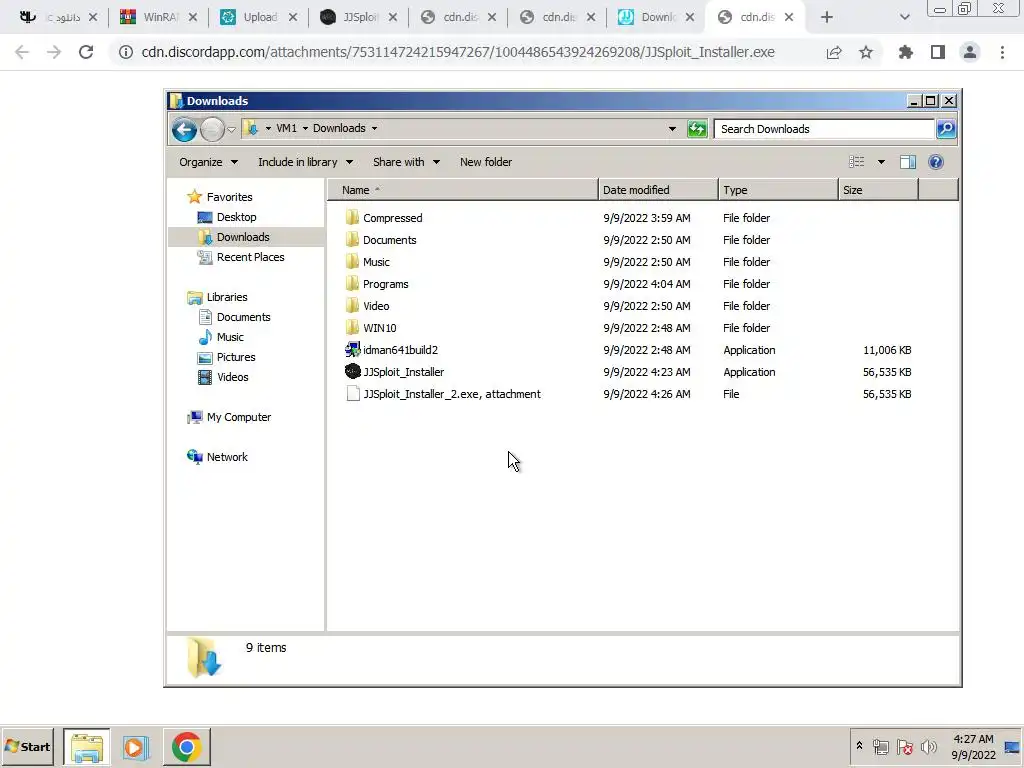Select Desktop under Favorites
Image resolution: width=1024 pixels, height=768 pixels.
pos(236,217)
